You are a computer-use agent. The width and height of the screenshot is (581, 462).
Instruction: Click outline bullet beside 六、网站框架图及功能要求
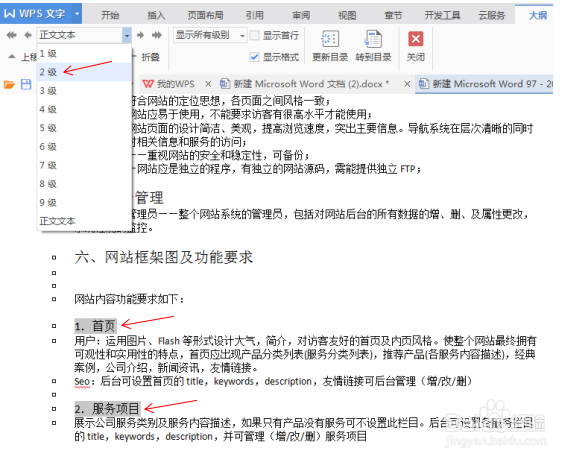54,257
